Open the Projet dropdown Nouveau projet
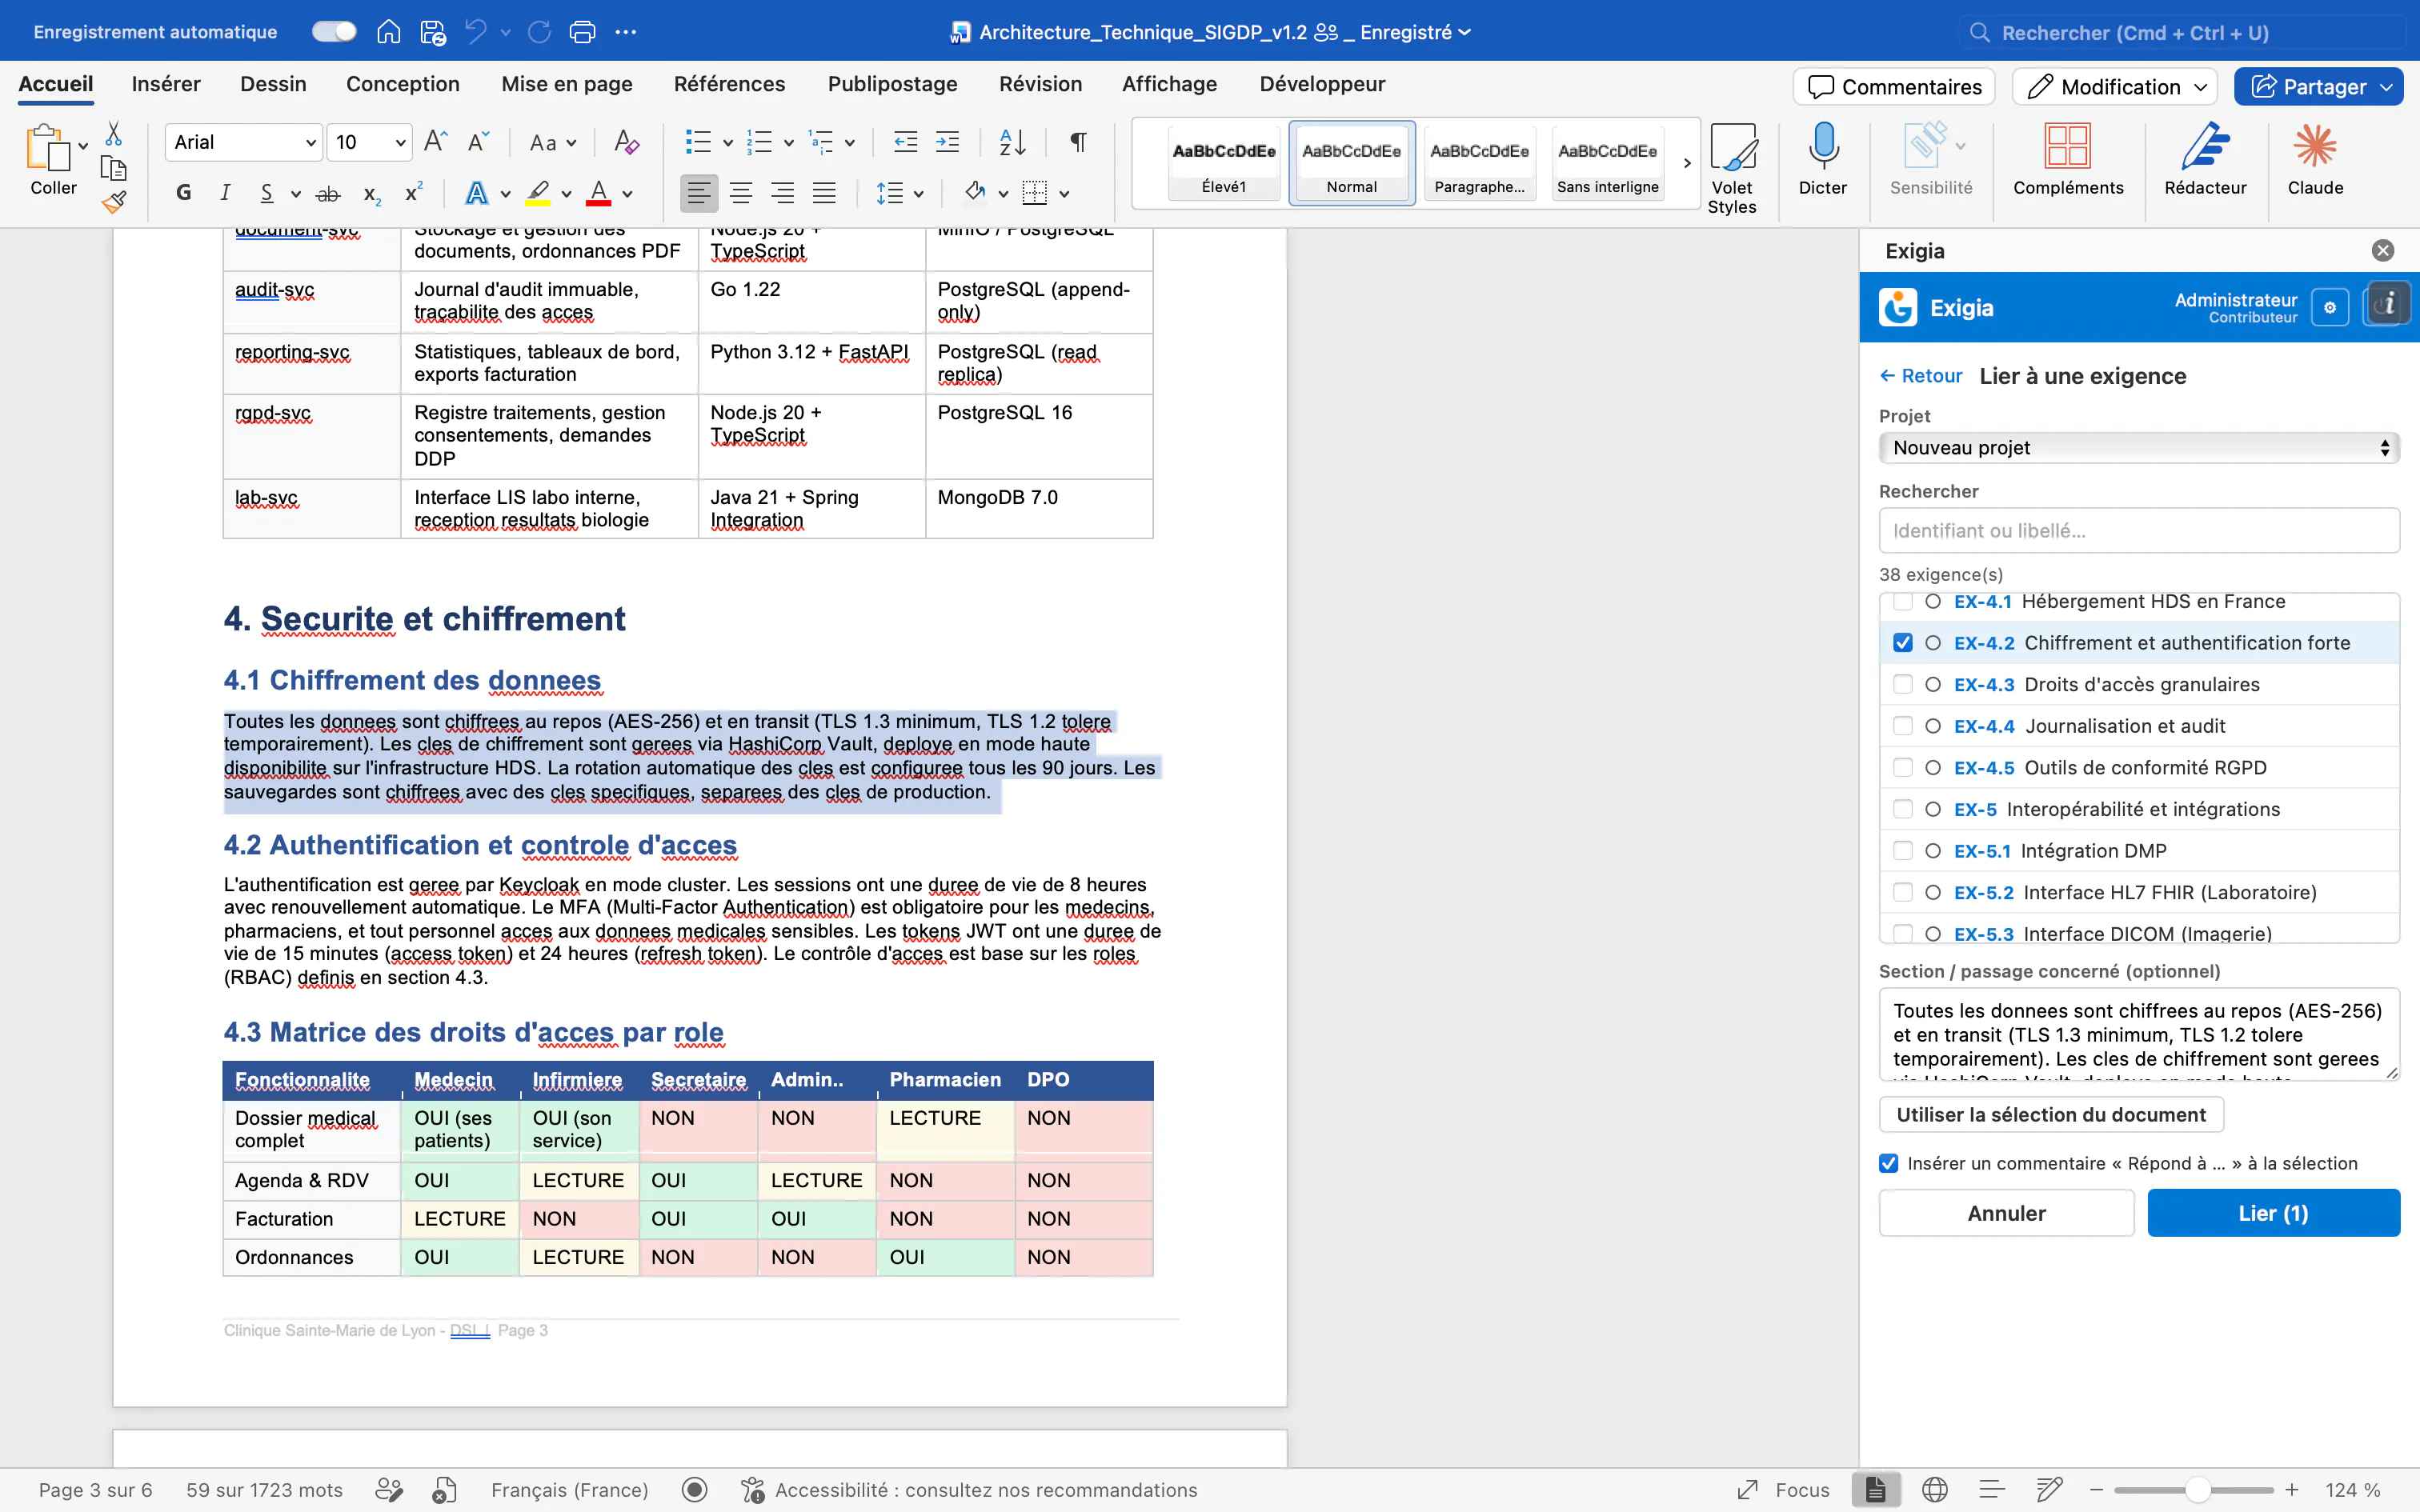 click(2138, 448)
